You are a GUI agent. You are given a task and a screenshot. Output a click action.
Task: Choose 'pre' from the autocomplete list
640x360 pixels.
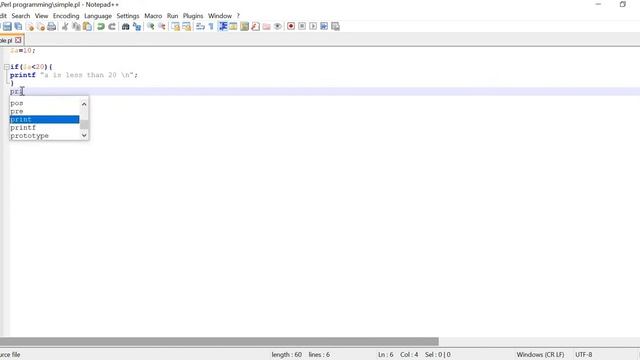click(44, 111)
